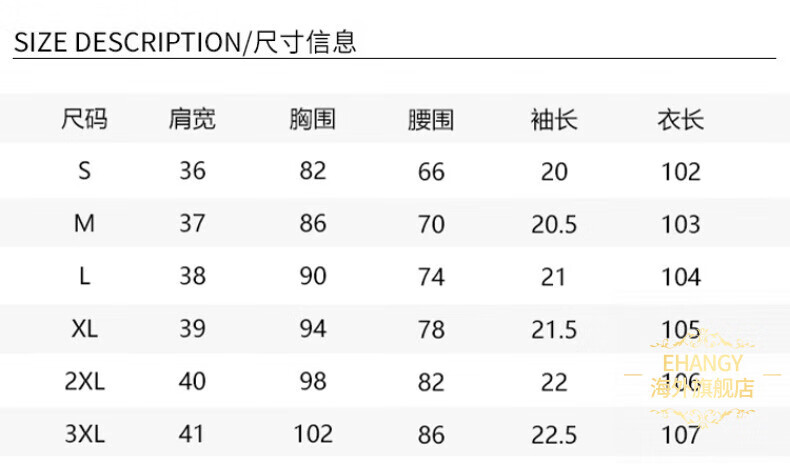Select the 袖长 column header
Screen dimensions: 790x464
coord(554,120)
